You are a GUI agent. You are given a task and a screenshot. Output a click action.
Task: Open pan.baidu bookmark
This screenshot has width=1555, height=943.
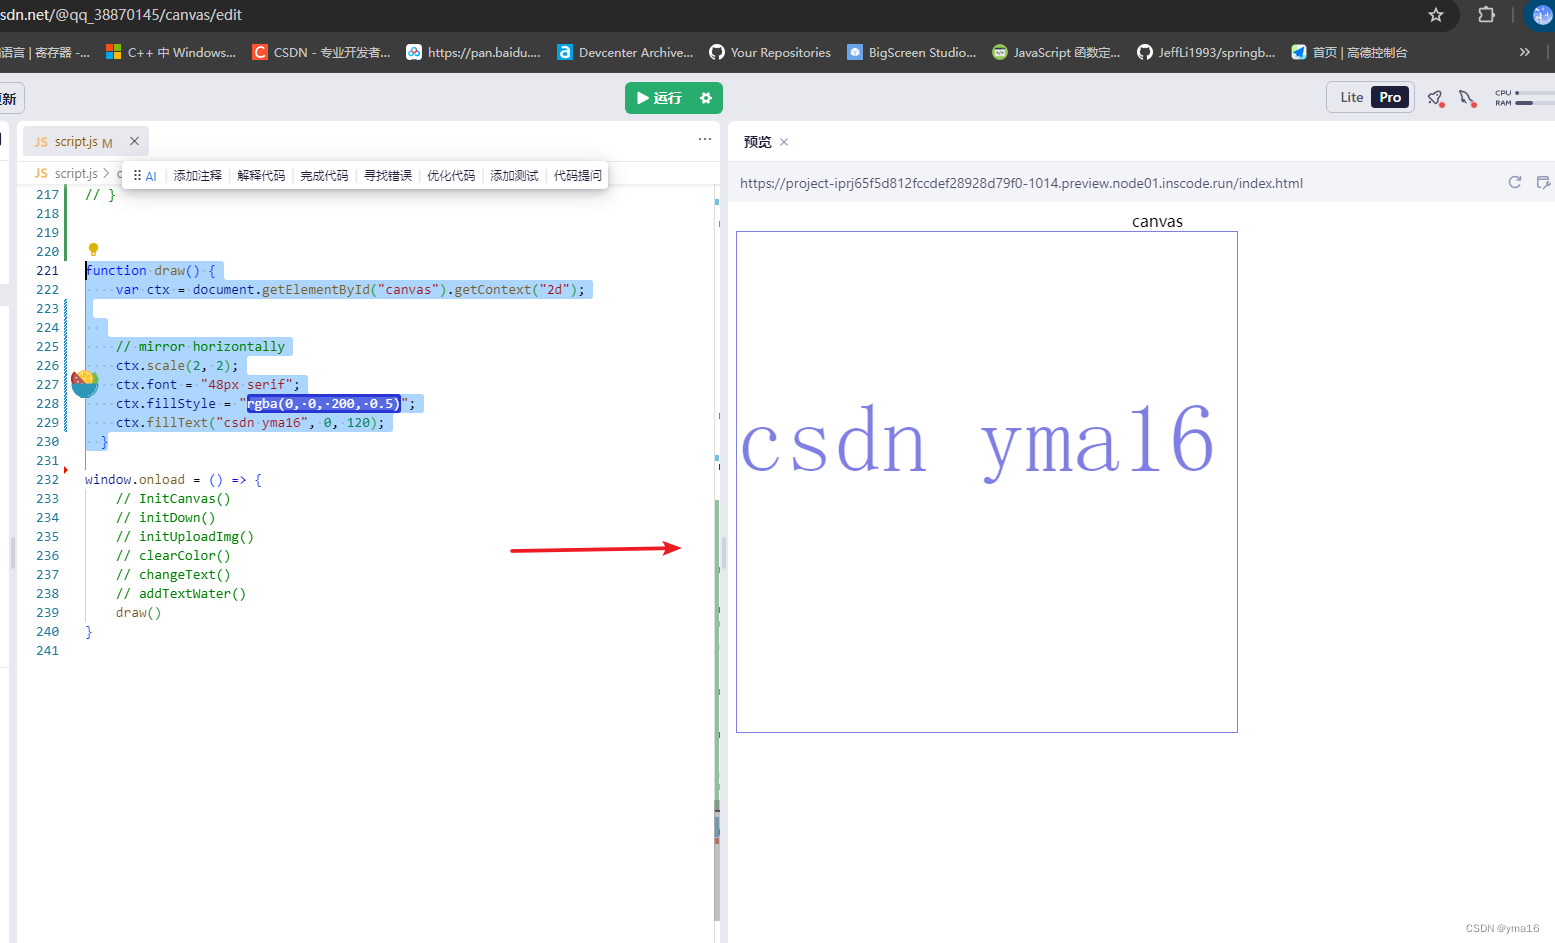coord(473,52)
